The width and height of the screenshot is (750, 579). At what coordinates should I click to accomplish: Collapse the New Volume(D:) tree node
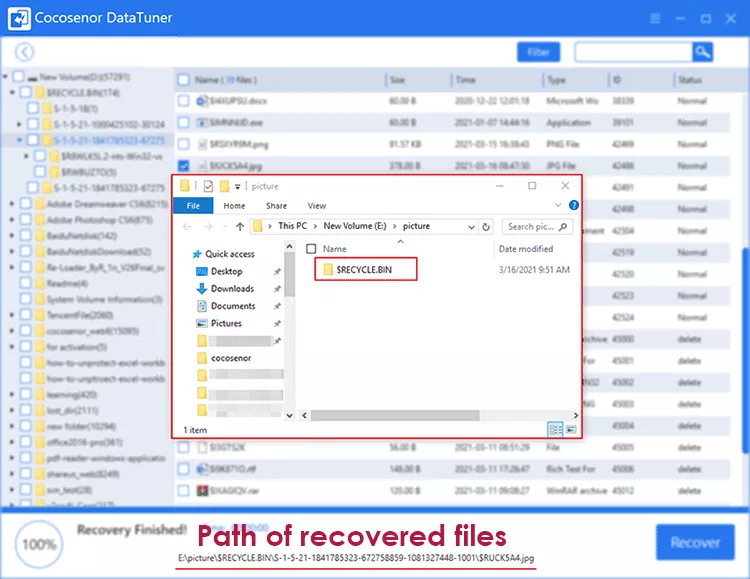[x=5, y=77]
